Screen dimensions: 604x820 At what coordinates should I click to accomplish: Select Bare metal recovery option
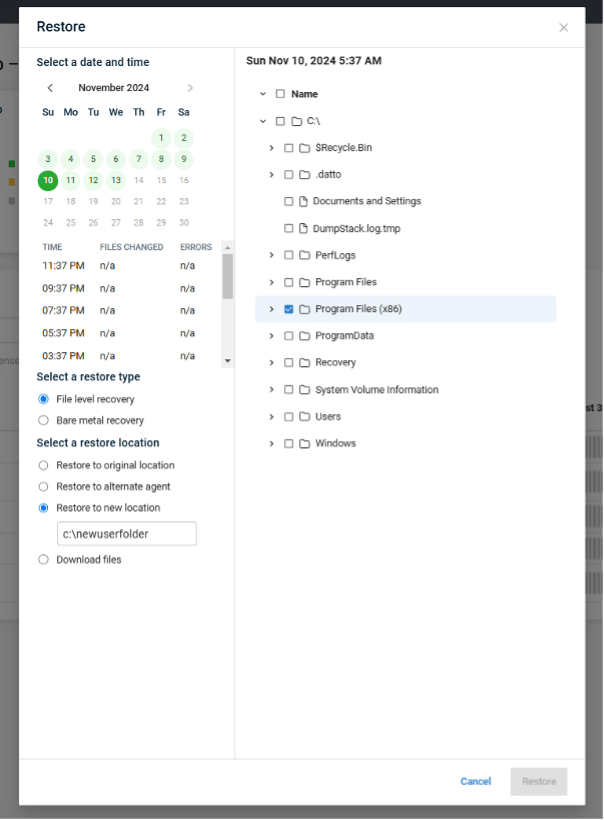tap(43, 420)
